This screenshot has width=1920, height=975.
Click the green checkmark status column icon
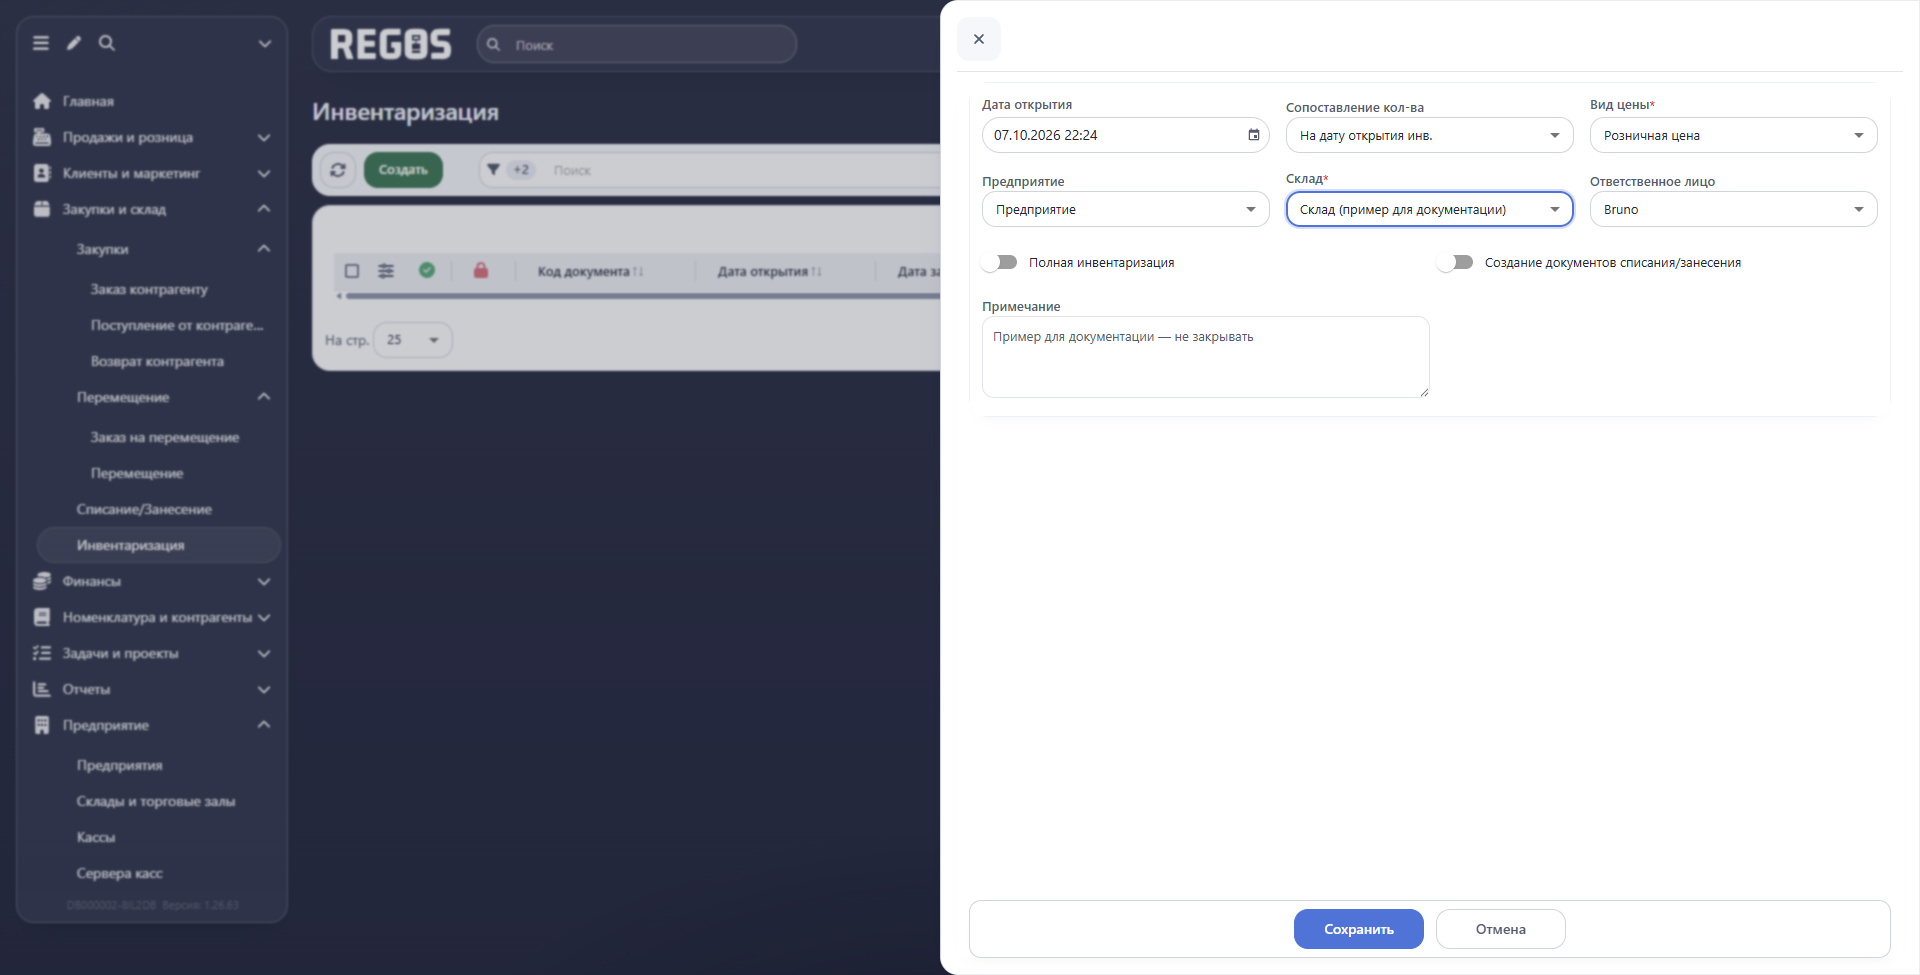click(427, 270)
